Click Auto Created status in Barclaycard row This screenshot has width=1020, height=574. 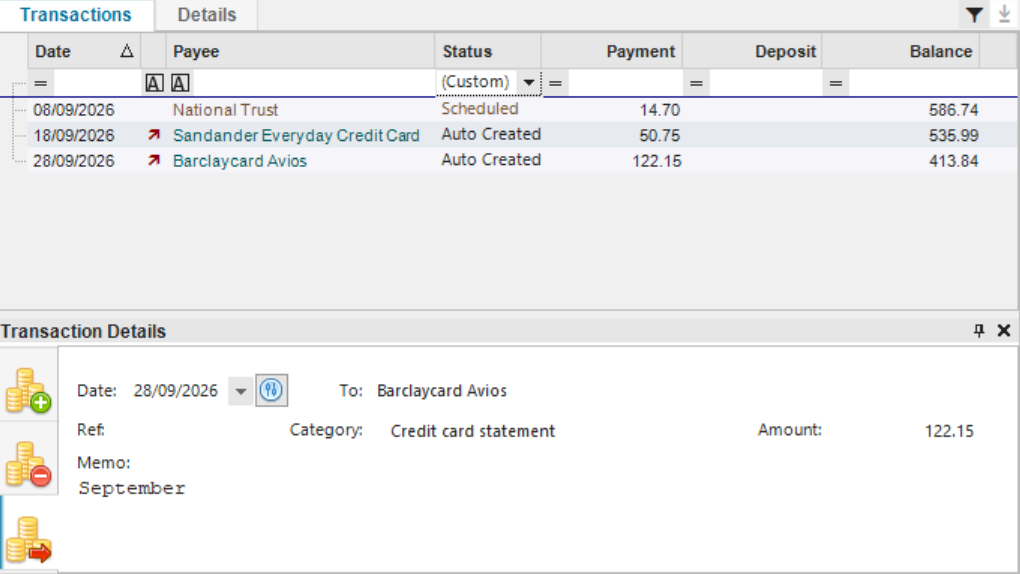pos(491,159)
